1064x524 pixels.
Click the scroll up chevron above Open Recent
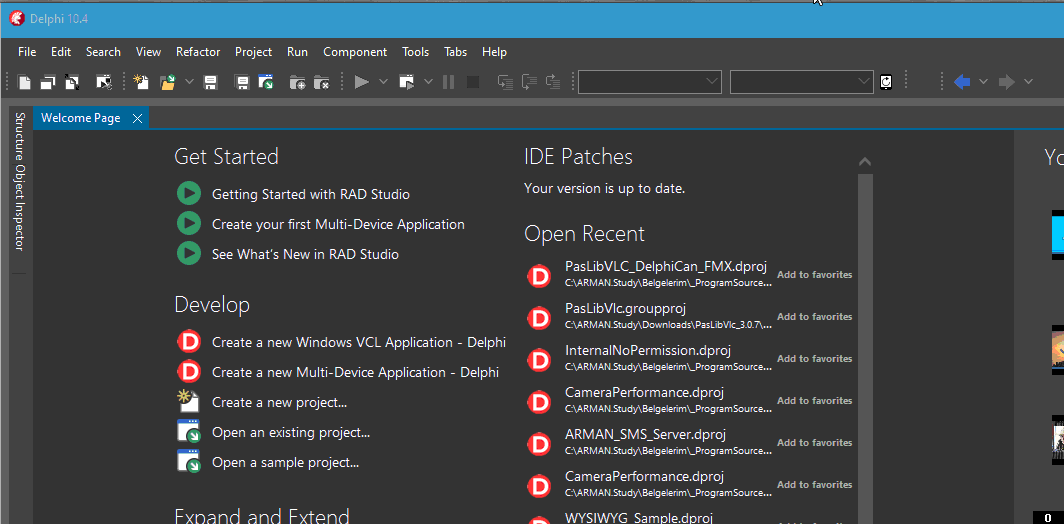(x=864, y=162)
